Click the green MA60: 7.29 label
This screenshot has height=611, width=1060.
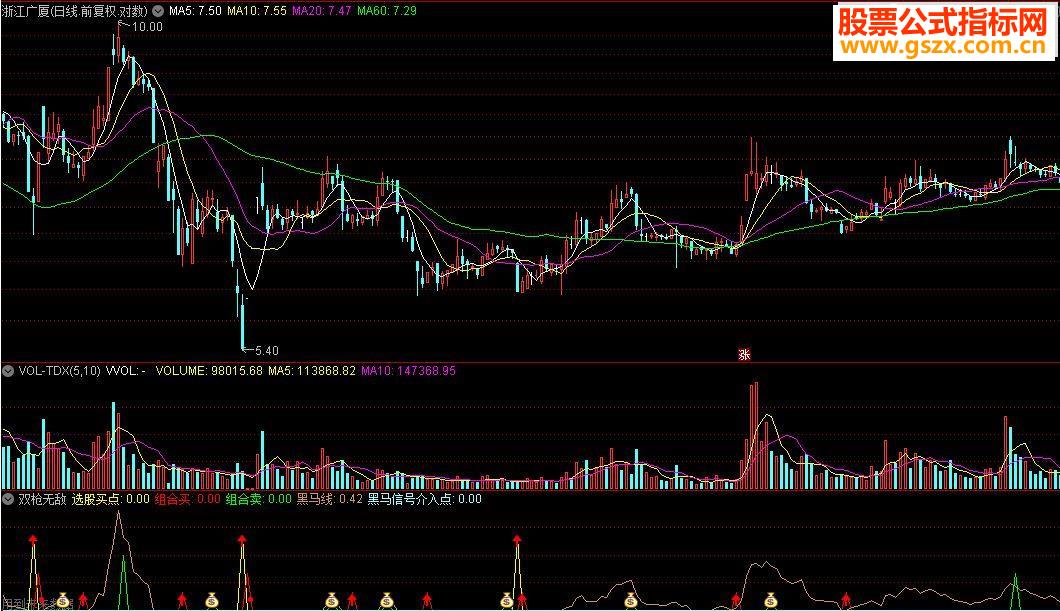[387, 11]
